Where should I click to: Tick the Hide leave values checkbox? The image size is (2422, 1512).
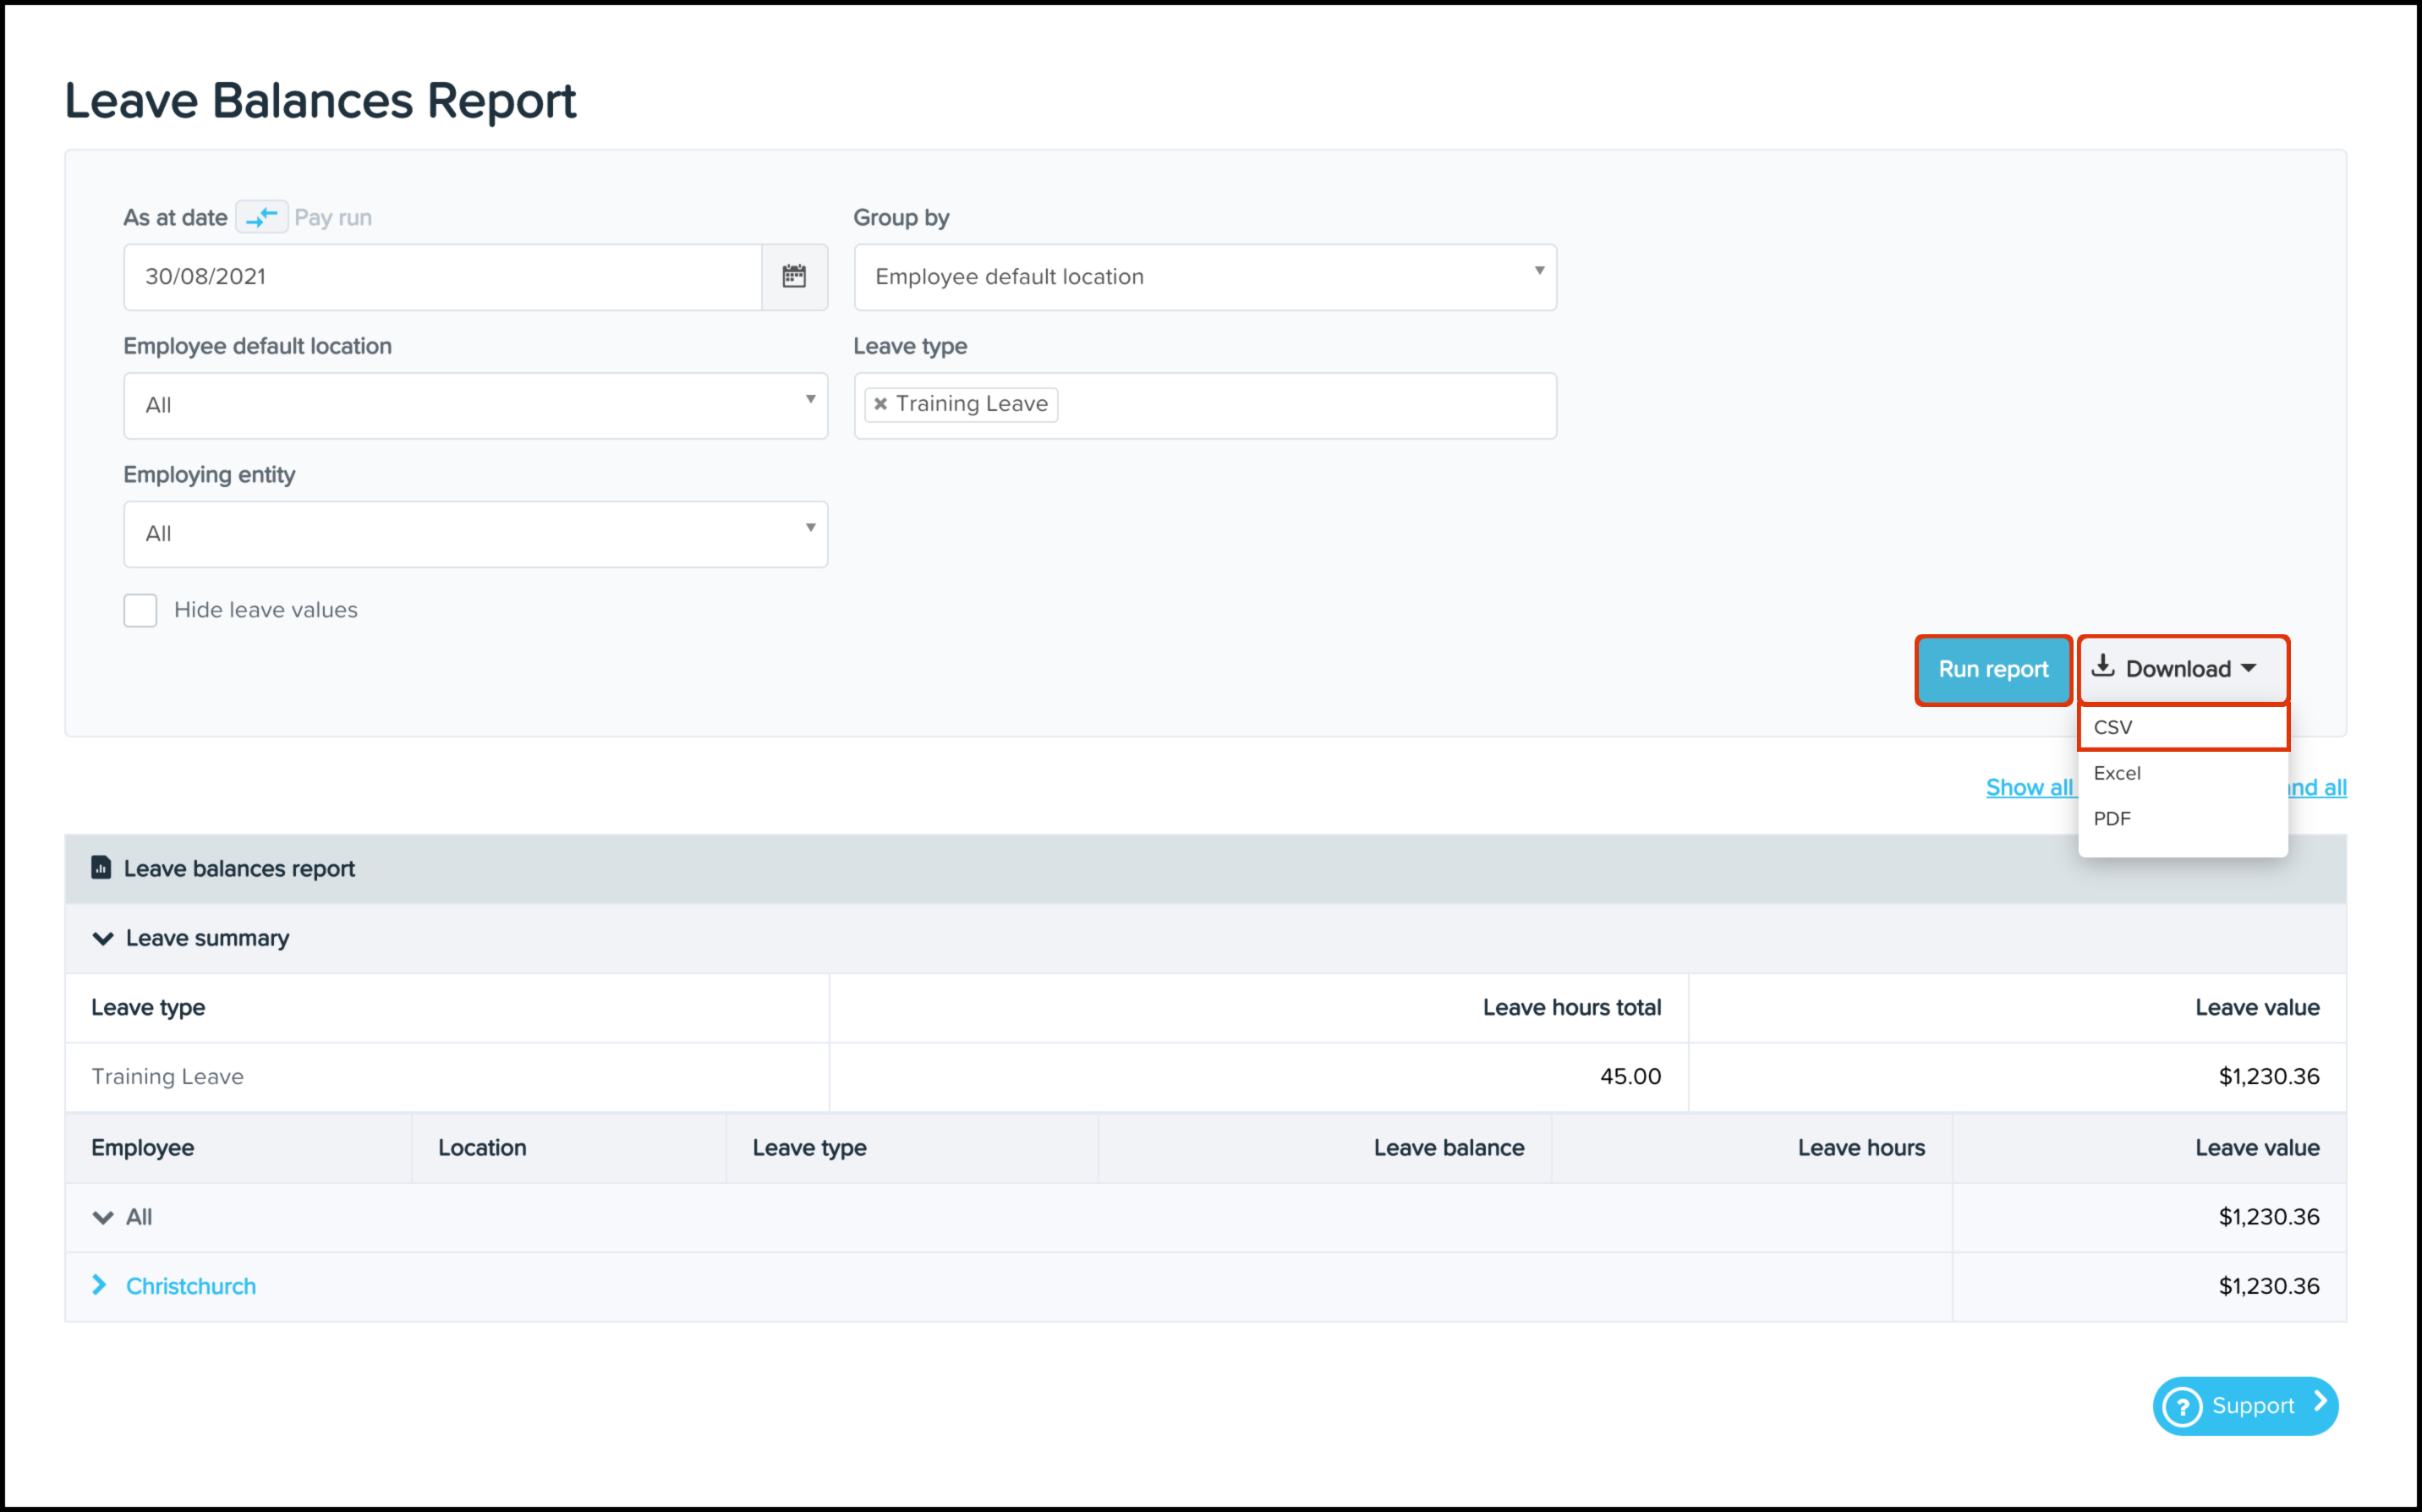(140, 610)
